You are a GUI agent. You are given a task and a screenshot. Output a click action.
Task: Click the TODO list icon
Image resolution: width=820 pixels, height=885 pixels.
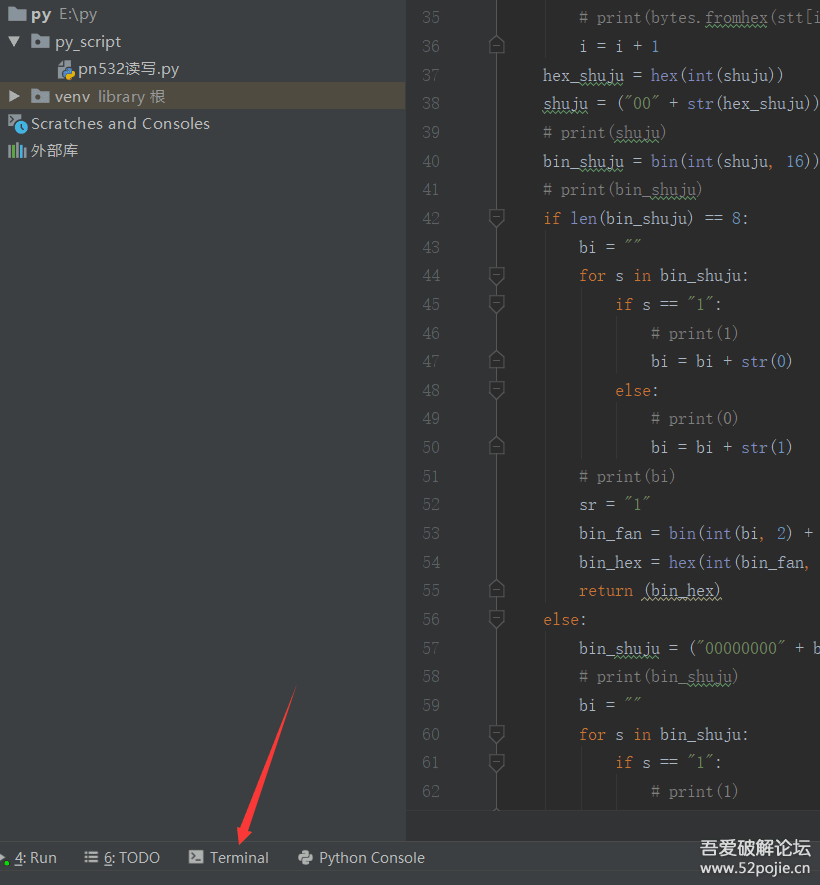(x=91, y=857)
